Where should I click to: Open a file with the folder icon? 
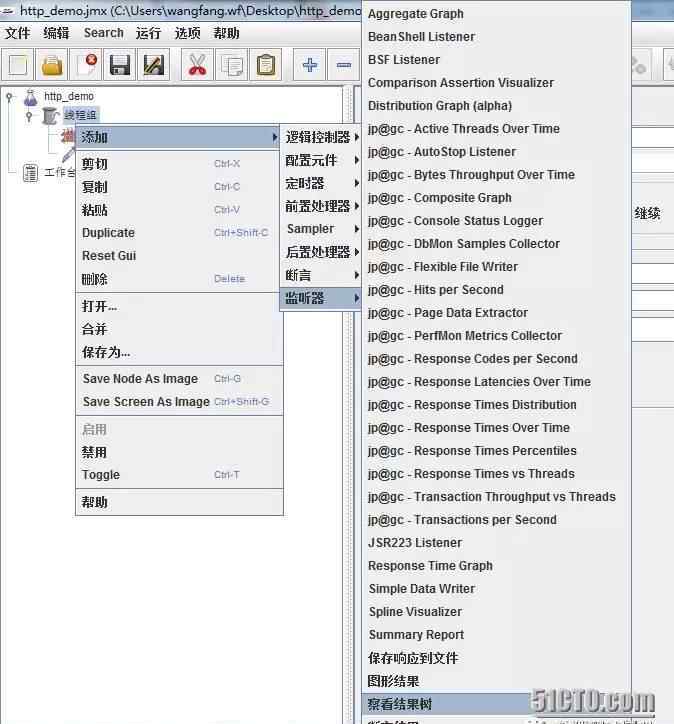click(x=52, y=65)
